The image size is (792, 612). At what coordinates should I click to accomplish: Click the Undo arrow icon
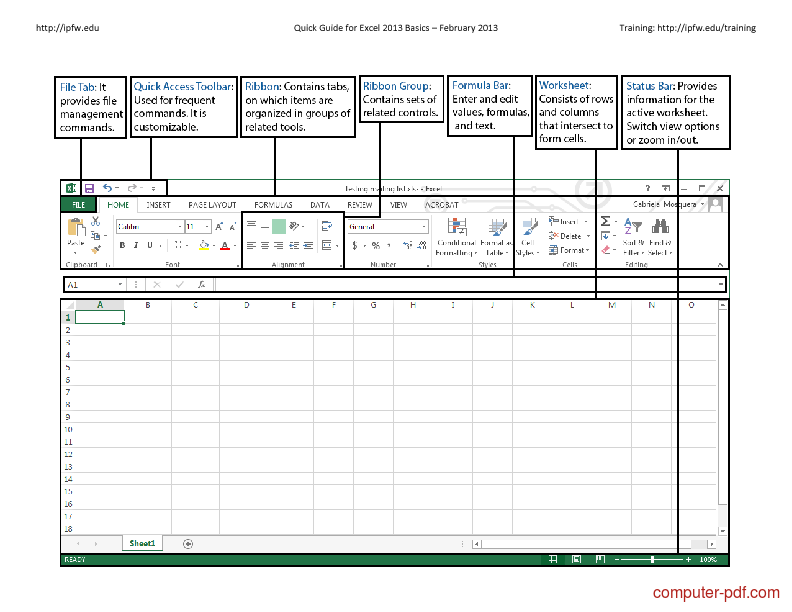pos(108,188)
